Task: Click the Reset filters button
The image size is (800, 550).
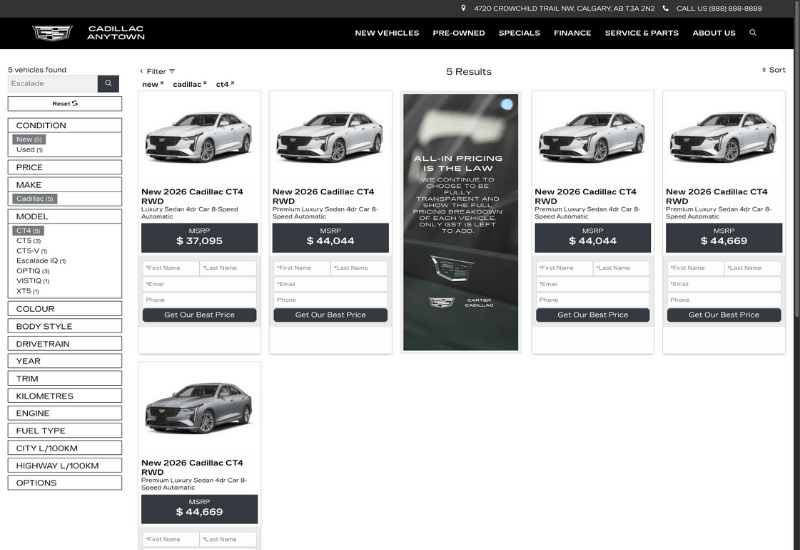Action: coord(65,104)
